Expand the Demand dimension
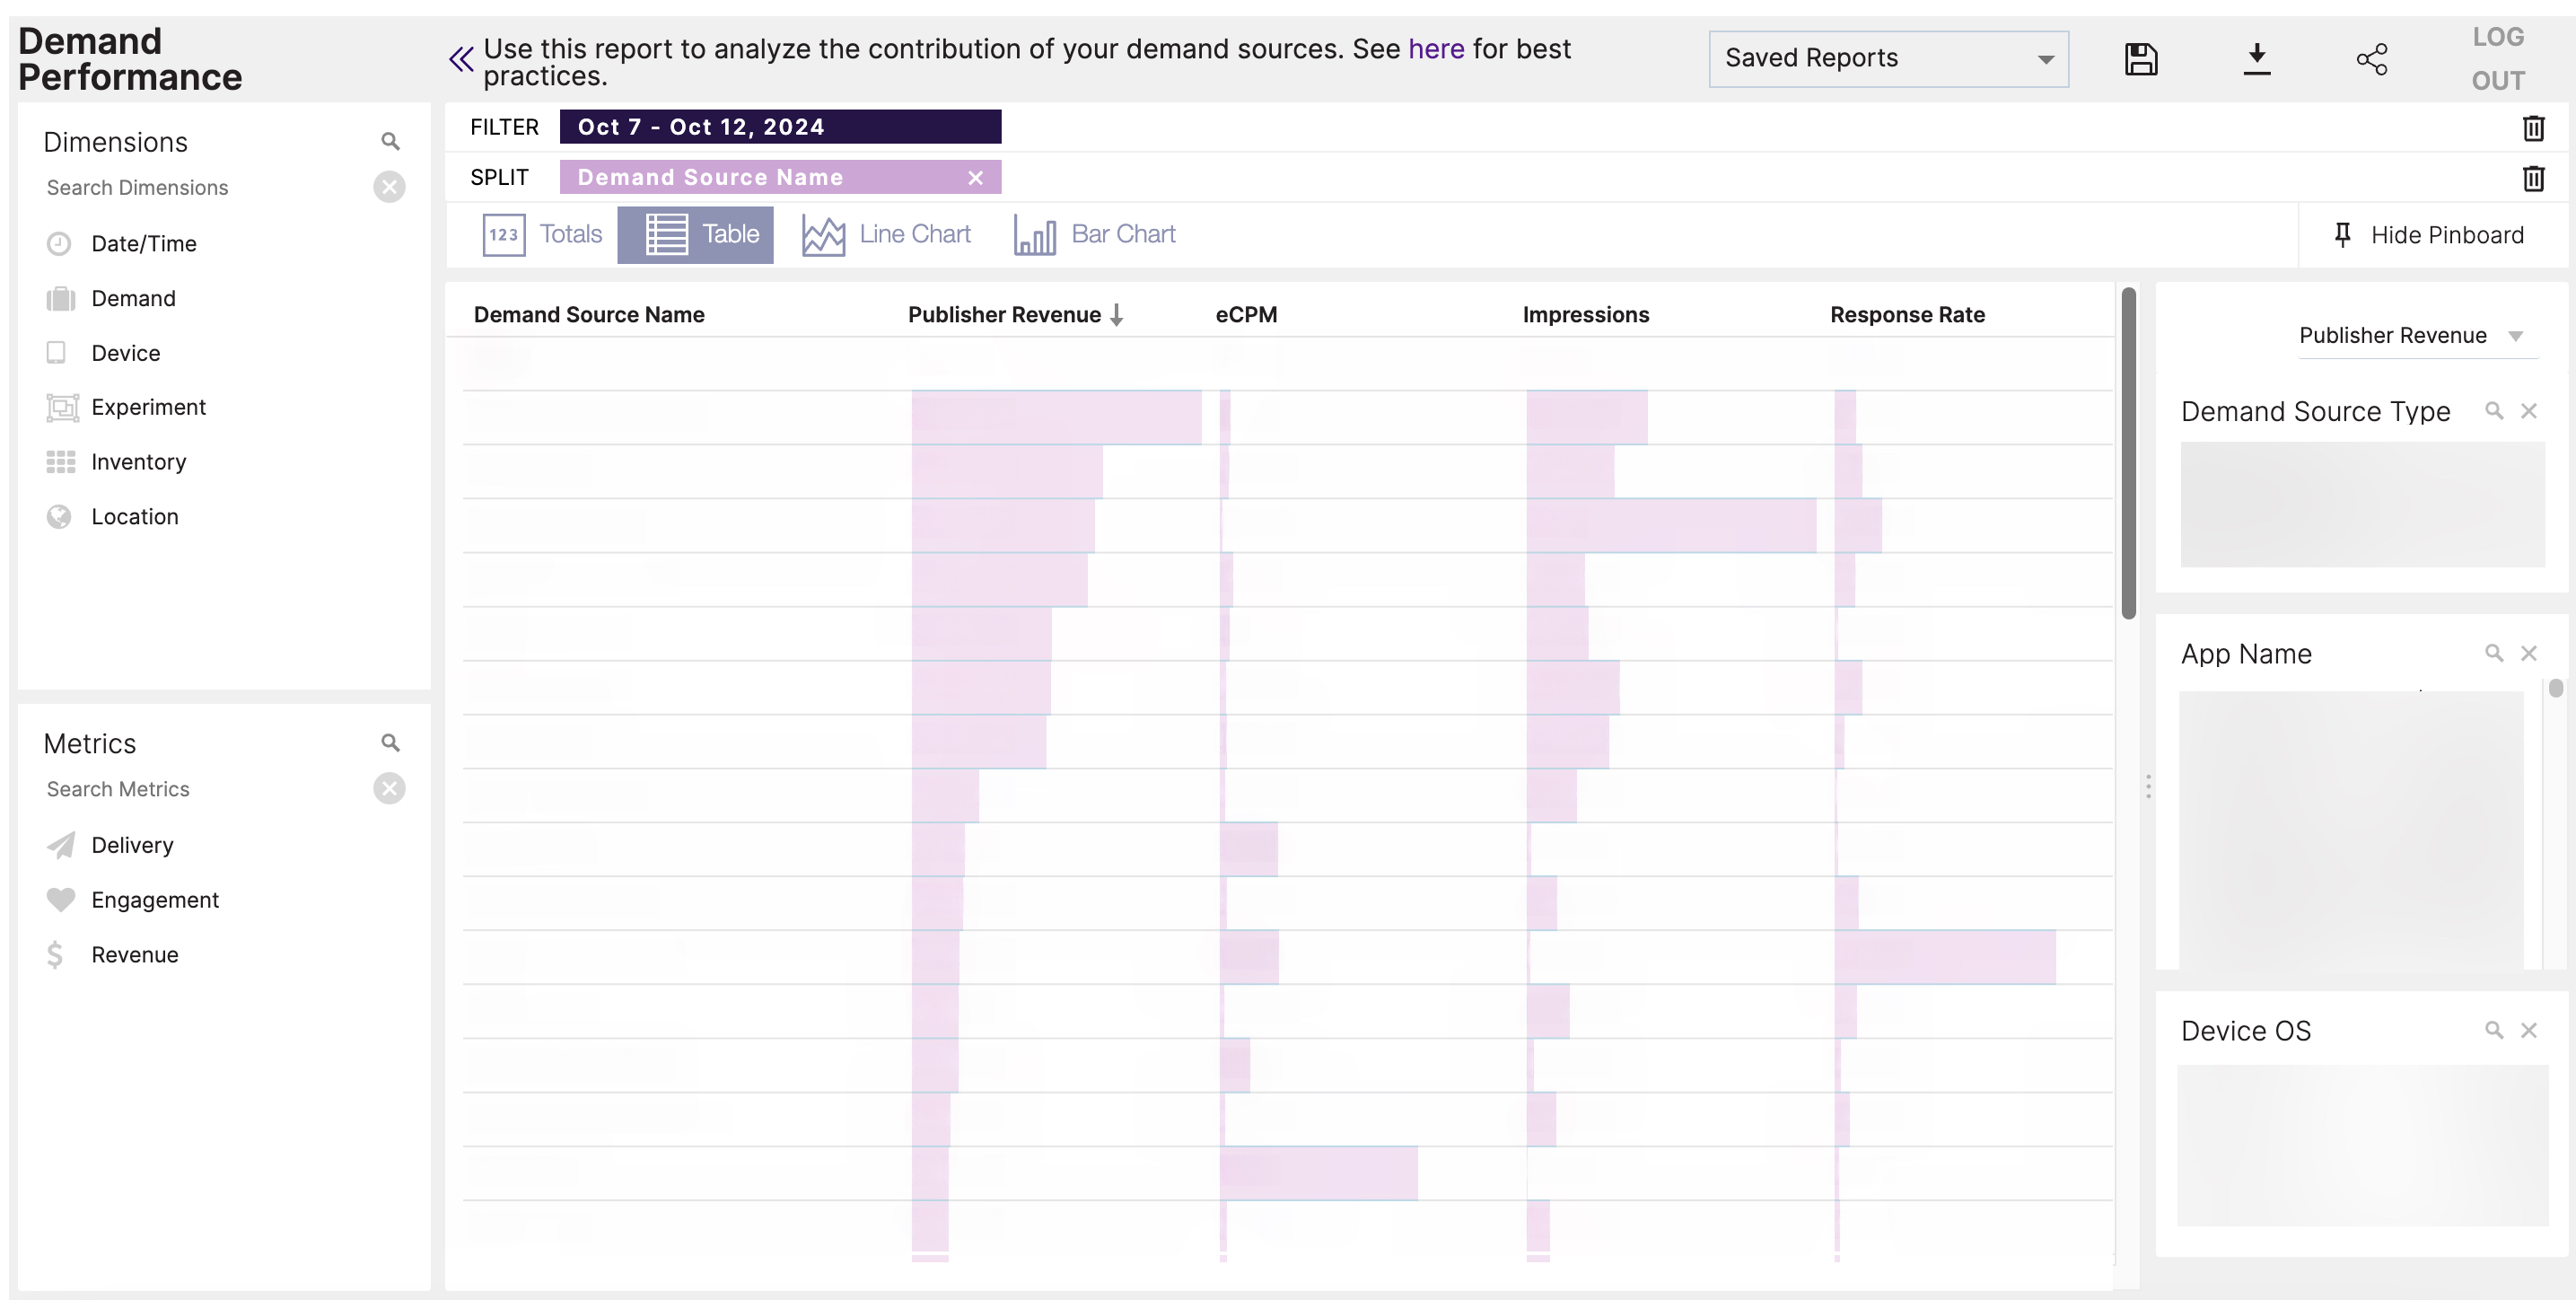Screen dimensions: 2576x1300 pyautogui.click(x=133, y=299)
